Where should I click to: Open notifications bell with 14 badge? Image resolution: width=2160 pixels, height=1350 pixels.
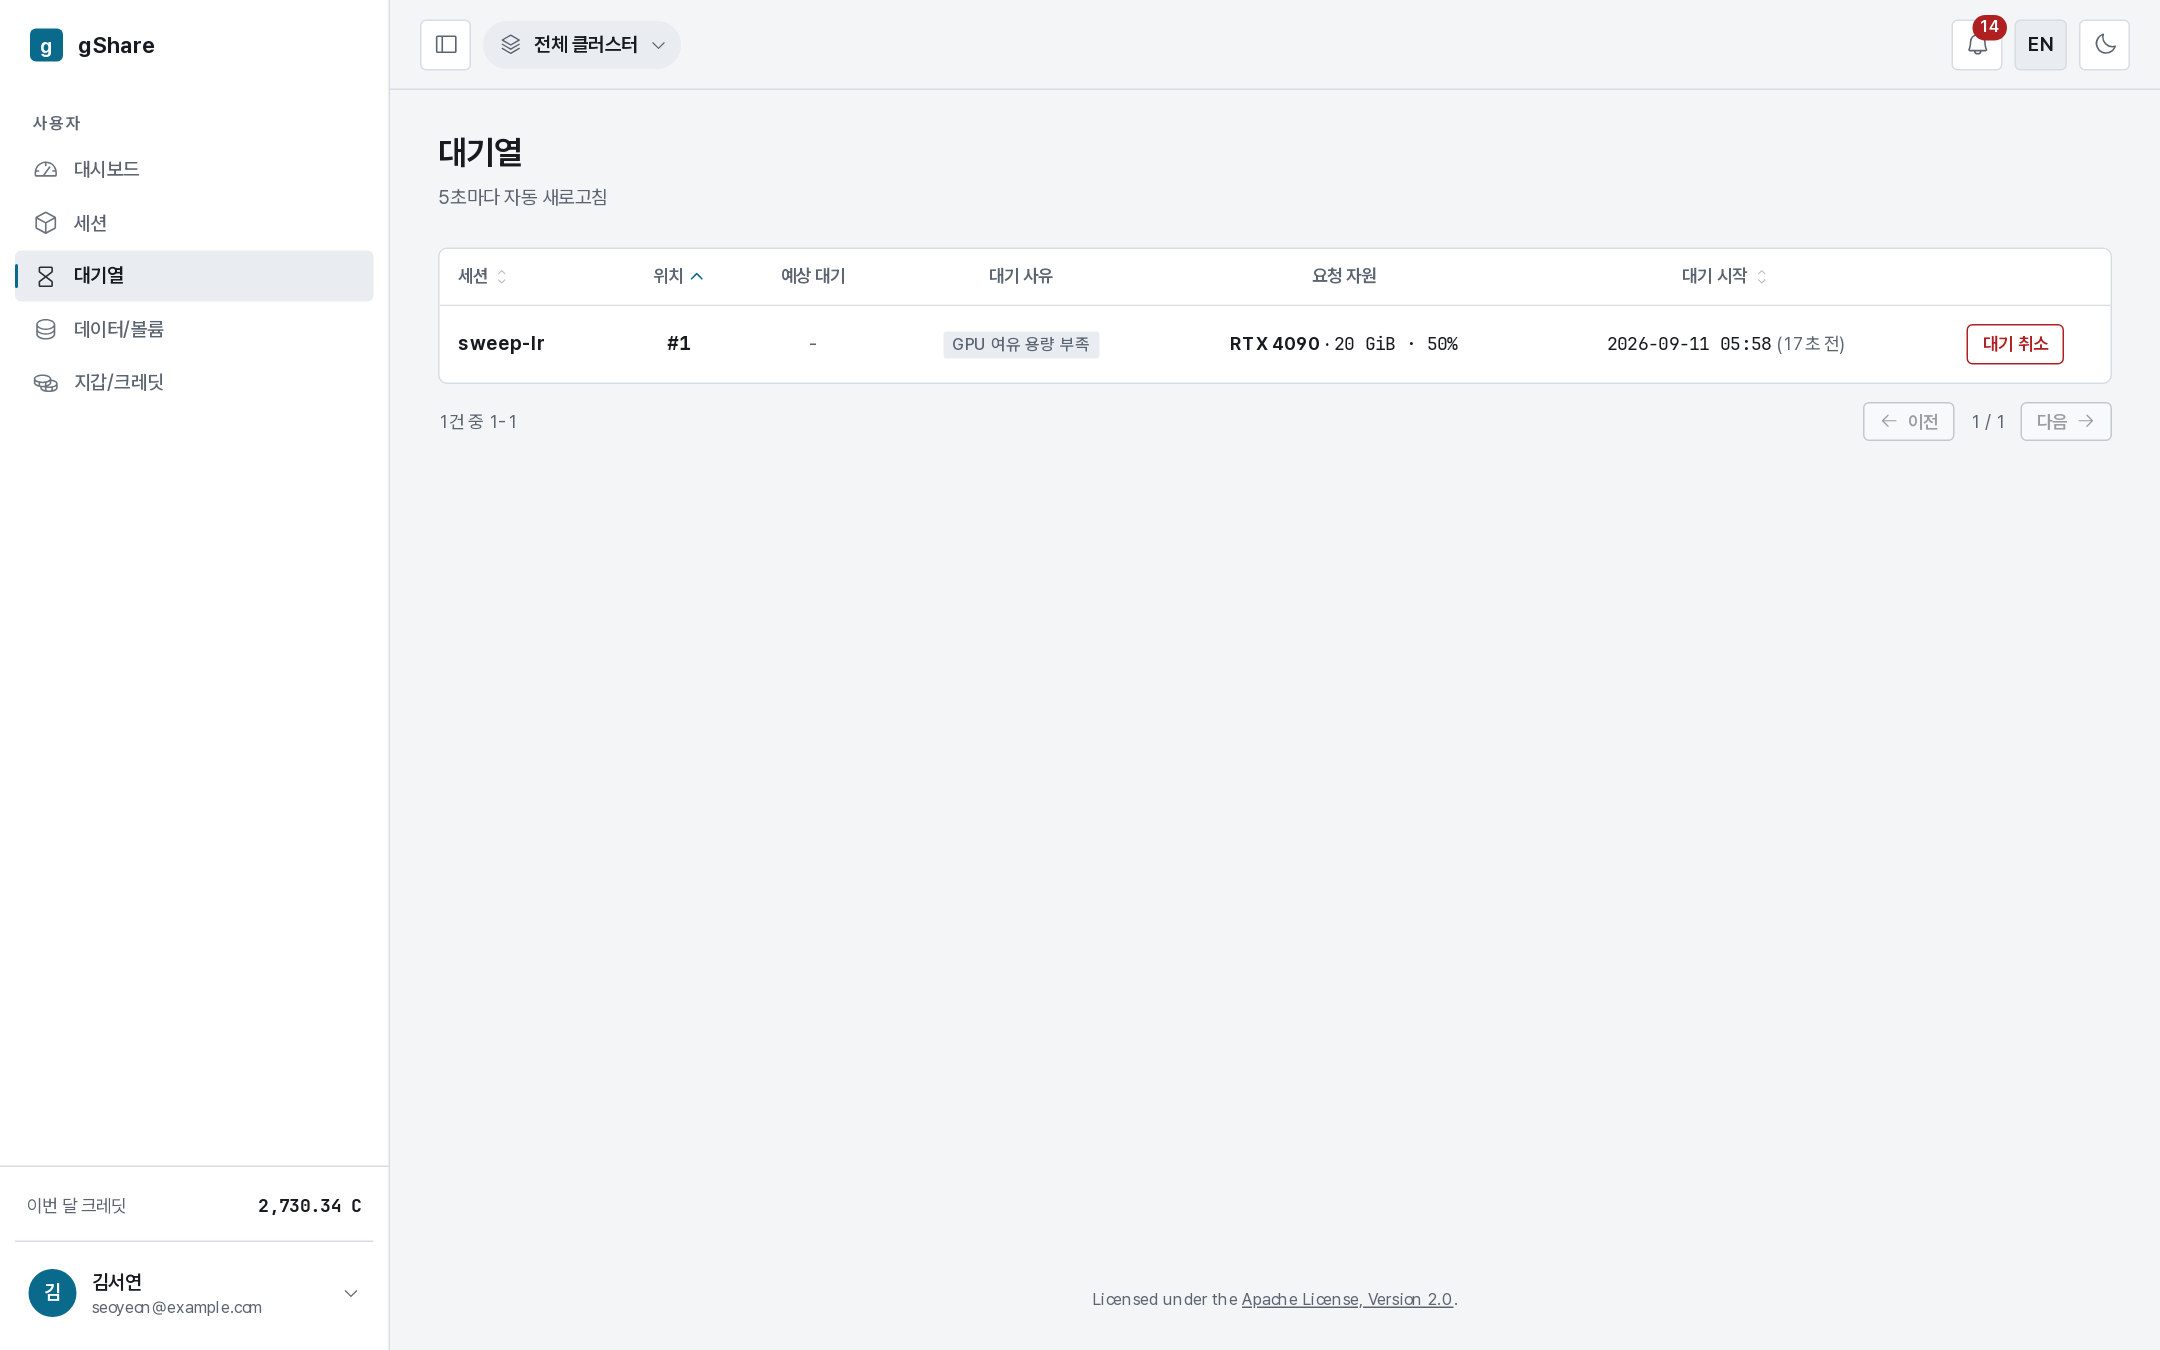tap(1976, 45)
